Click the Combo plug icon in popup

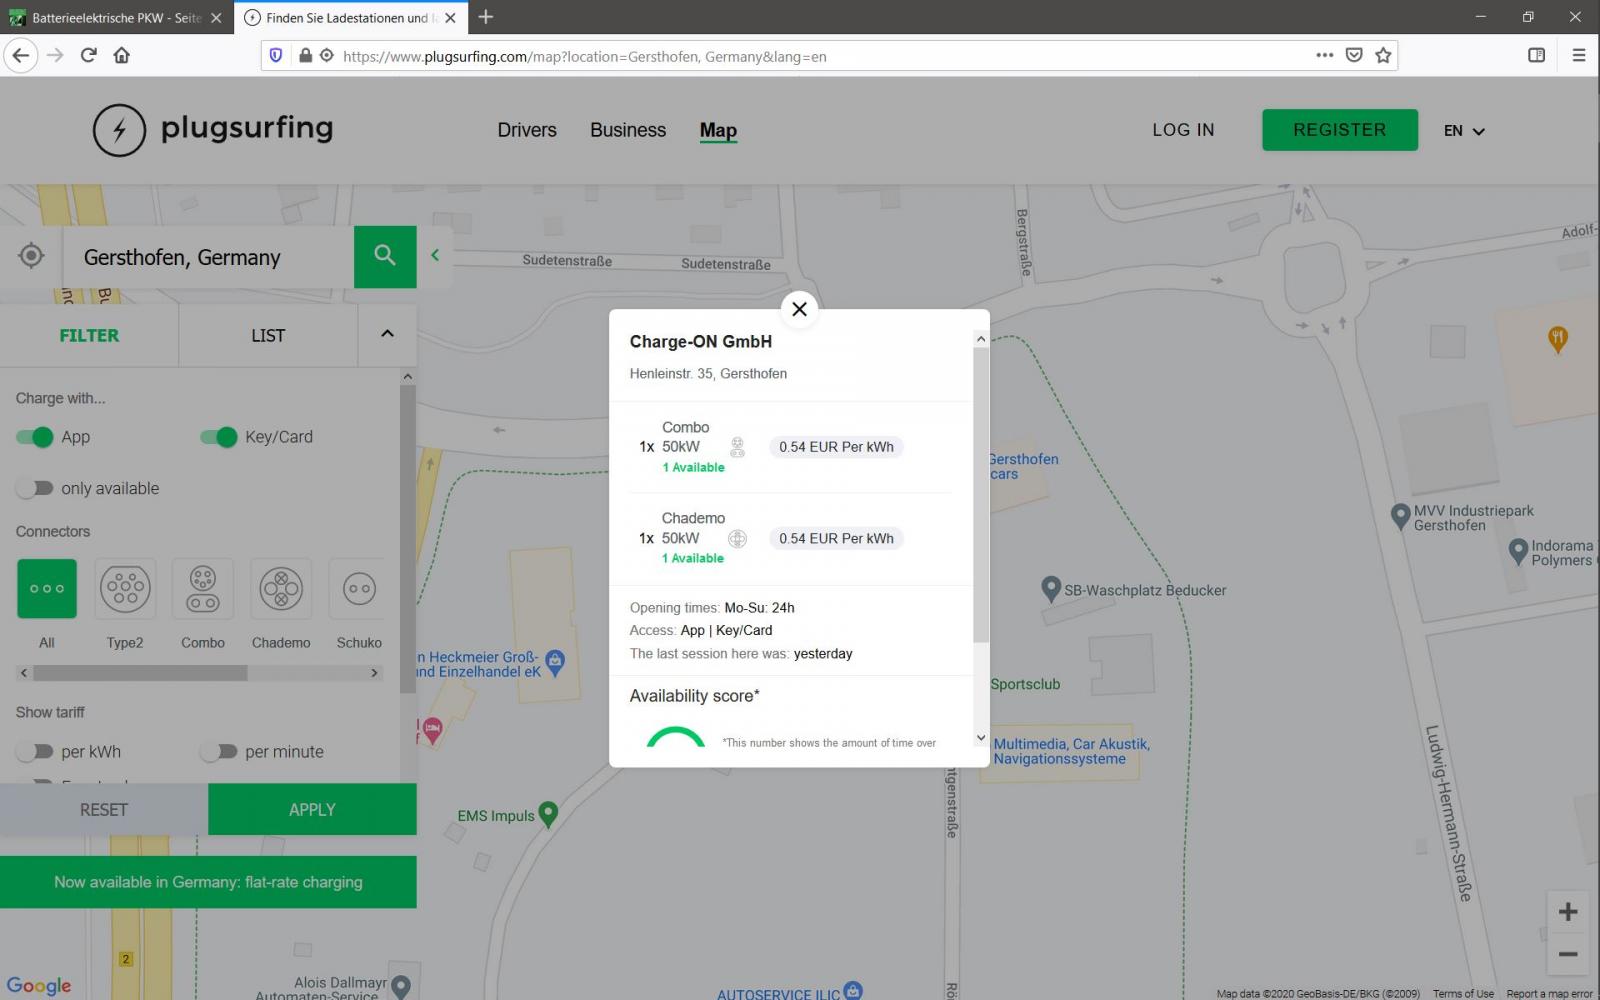click(737, 447)
